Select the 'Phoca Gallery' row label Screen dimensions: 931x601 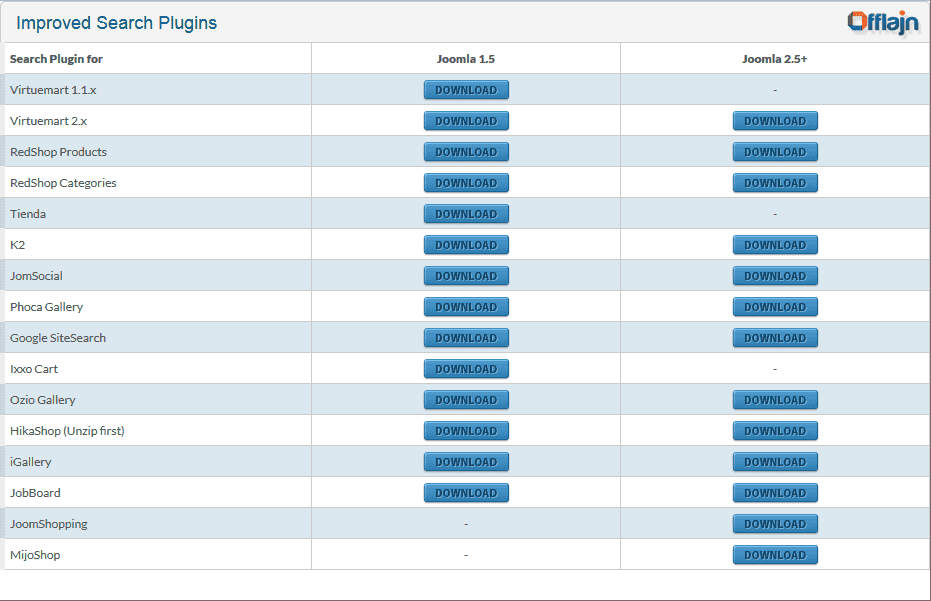[x=46, y=307]
